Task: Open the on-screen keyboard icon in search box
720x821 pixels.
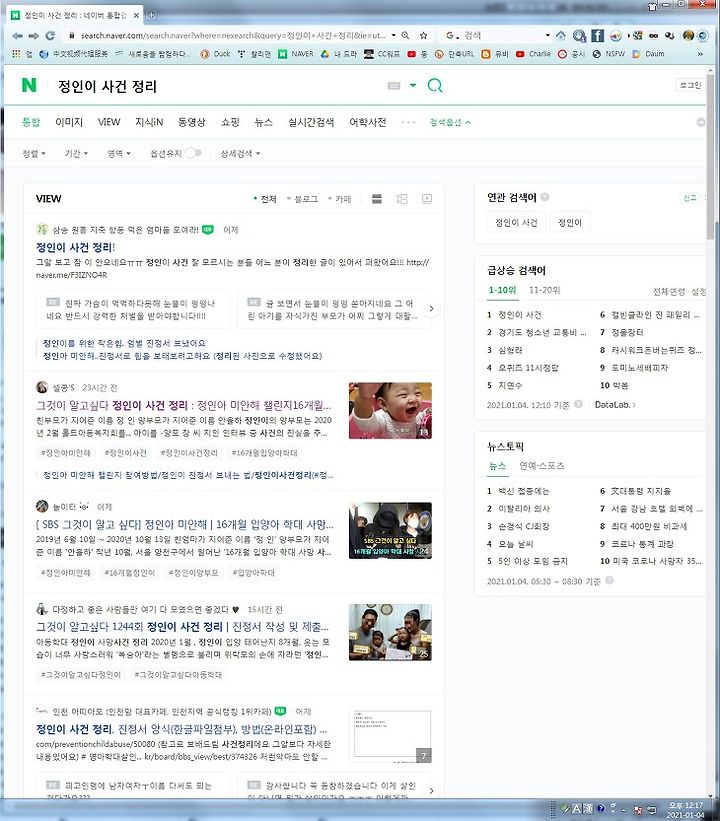Action: pyautogui.click(x=394, y=86)
